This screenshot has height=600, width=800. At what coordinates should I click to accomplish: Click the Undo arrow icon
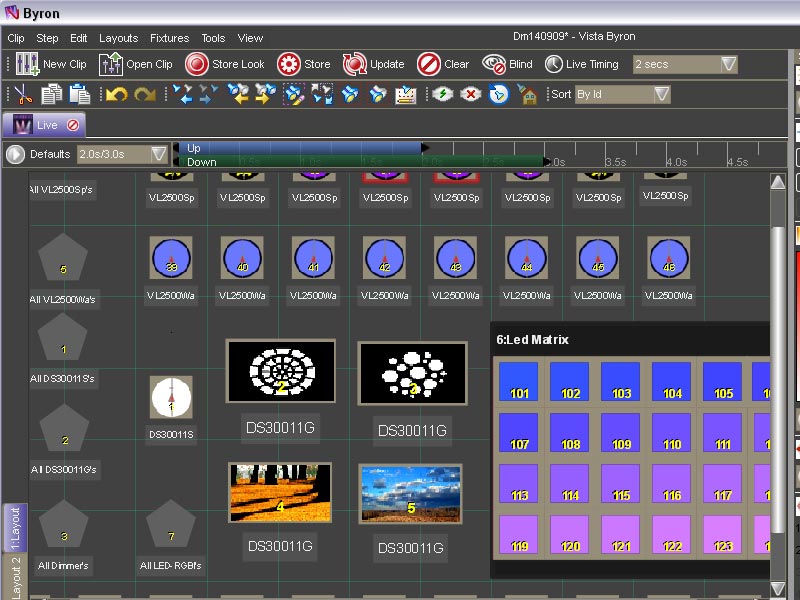tap(117, 94)
